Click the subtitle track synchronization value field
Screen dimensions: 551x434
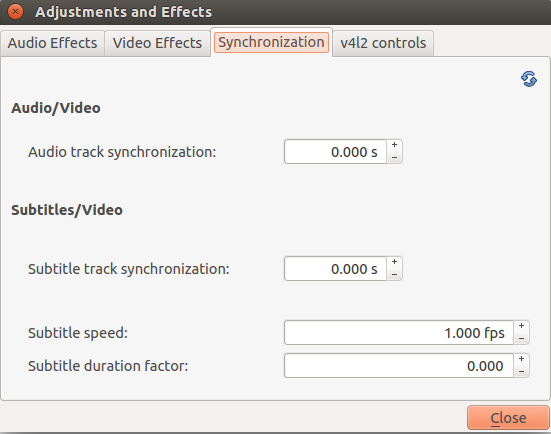click(336, 269)
